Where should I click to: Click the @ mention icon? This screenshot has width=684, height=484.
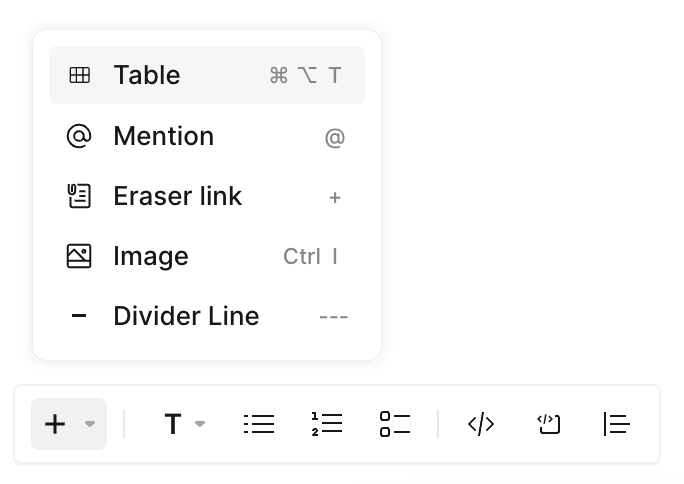[79, 136]
